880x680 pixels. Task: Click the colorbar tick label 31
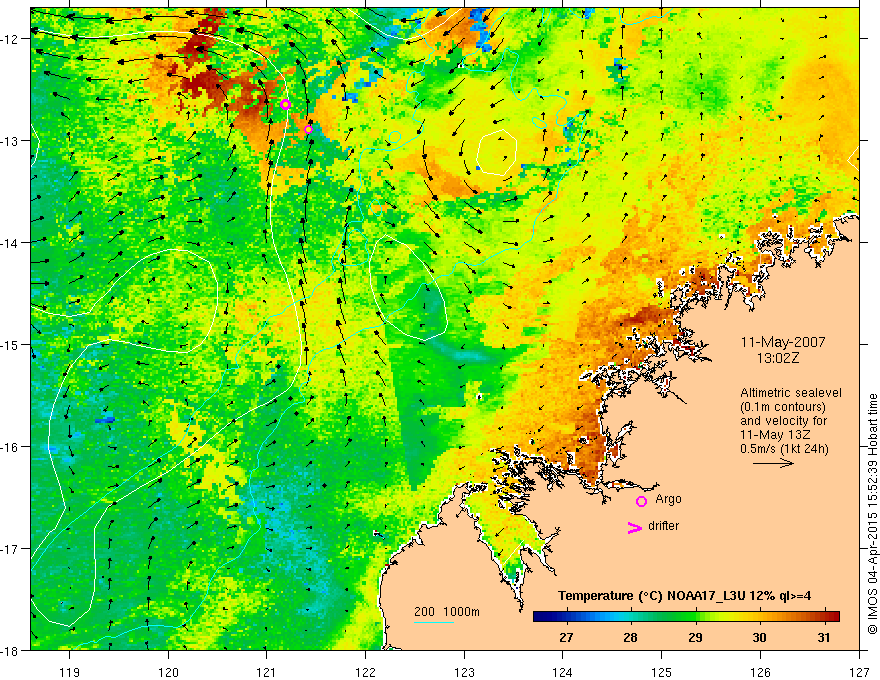point(823,638)
